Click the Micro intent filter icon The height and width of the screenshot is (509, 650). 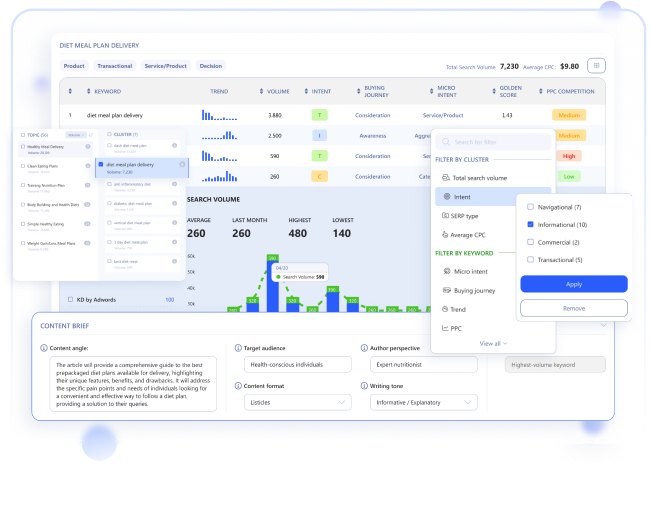pyautogui.click(x=447, y=271)
